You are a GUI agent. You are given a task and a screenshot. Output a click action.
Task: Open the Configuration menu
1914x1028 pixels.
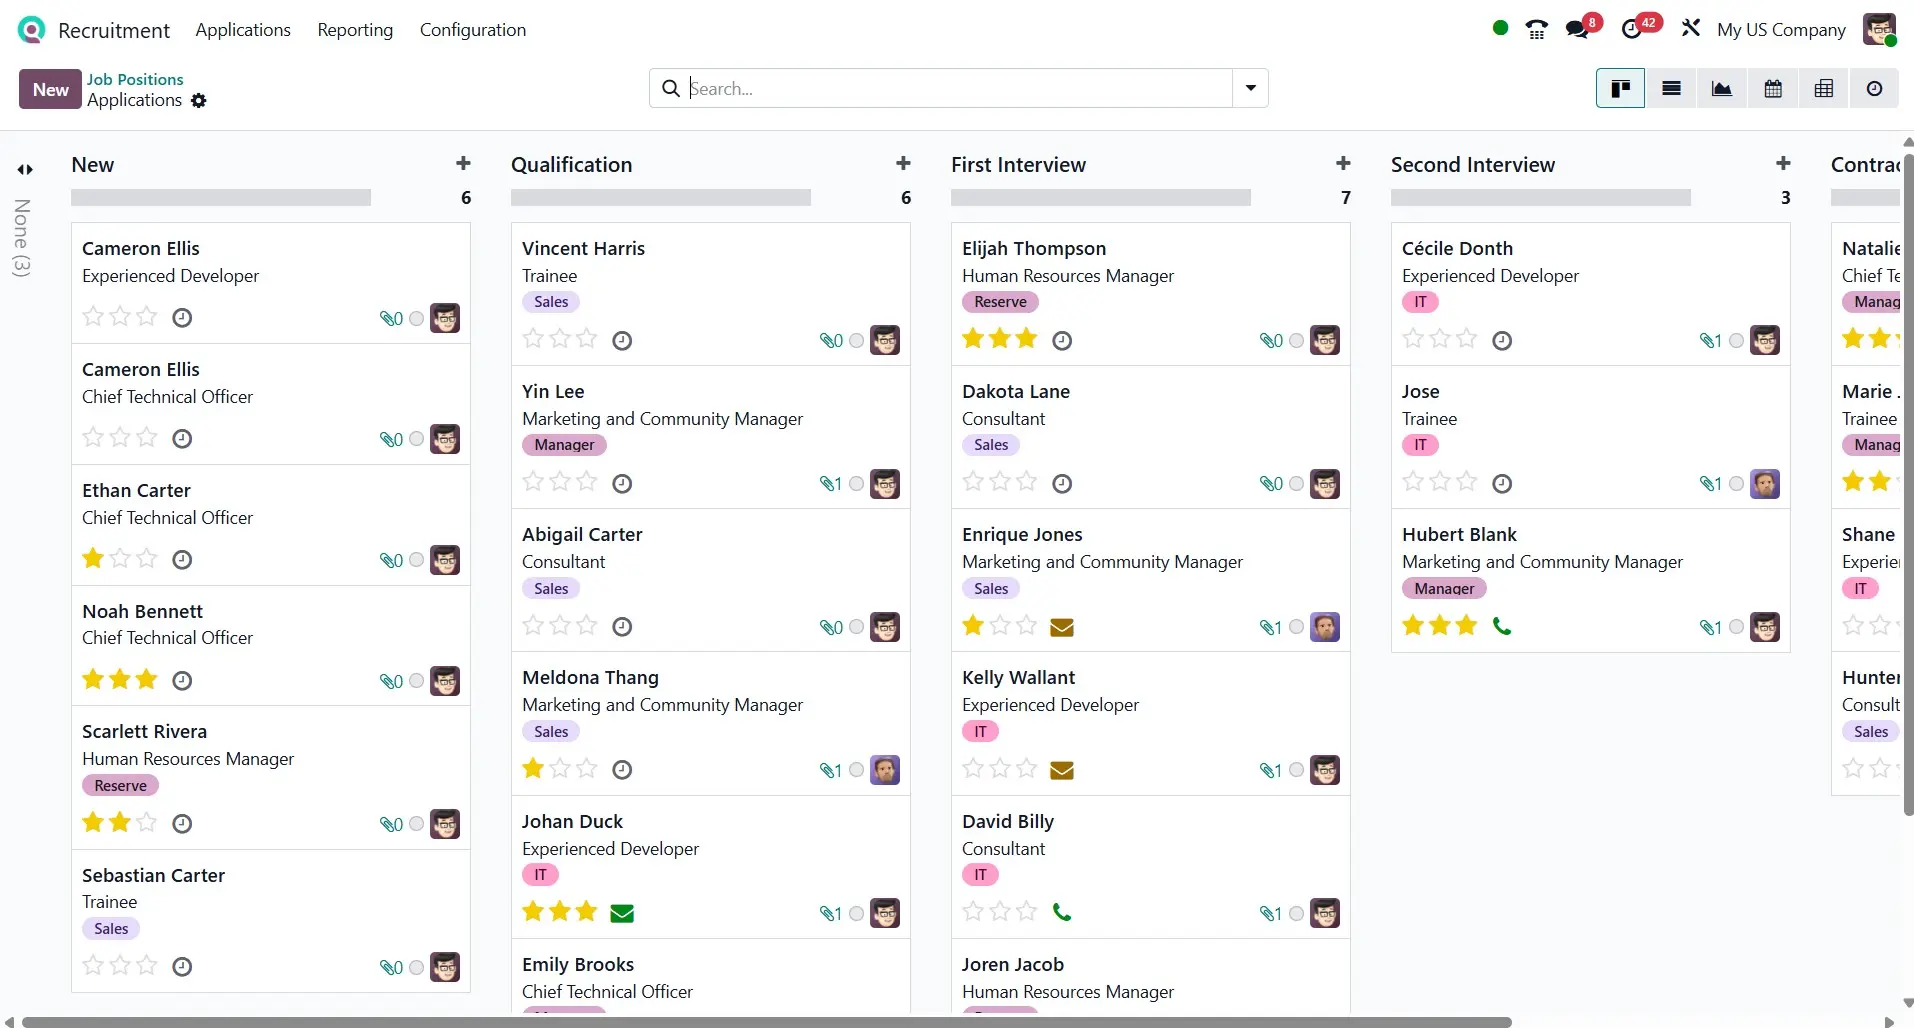point(473,30)
